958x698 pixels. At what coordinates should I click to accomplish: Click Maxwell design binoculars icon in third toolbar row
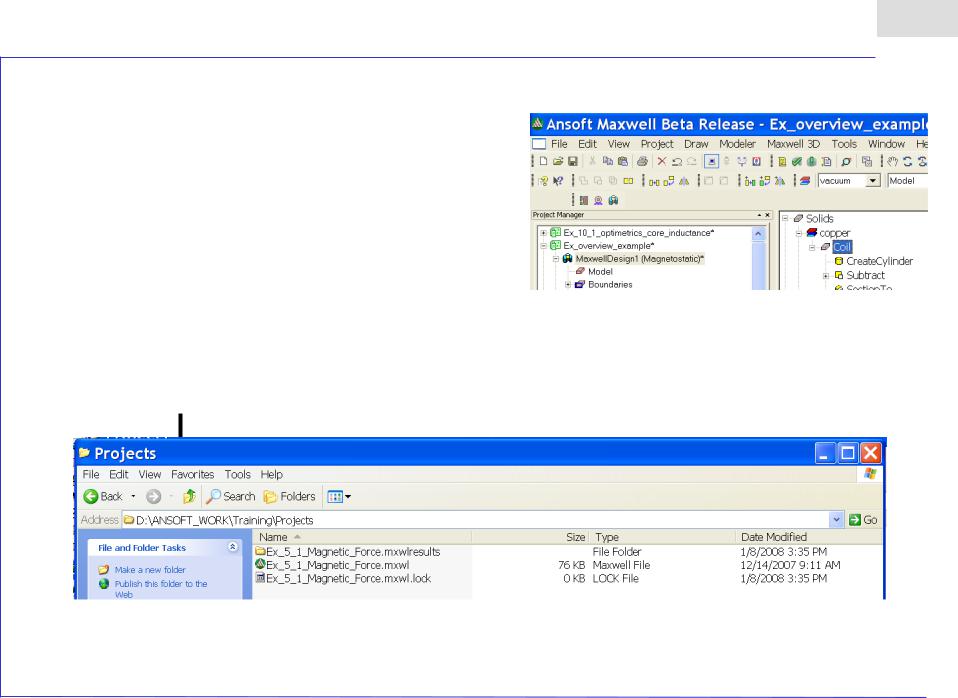pos(613,200)
